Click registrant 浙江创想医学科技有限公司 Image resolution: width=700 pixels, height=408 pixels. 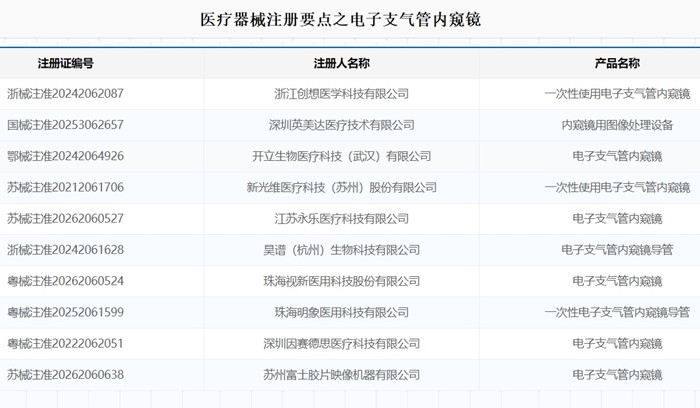pos(342,94)
